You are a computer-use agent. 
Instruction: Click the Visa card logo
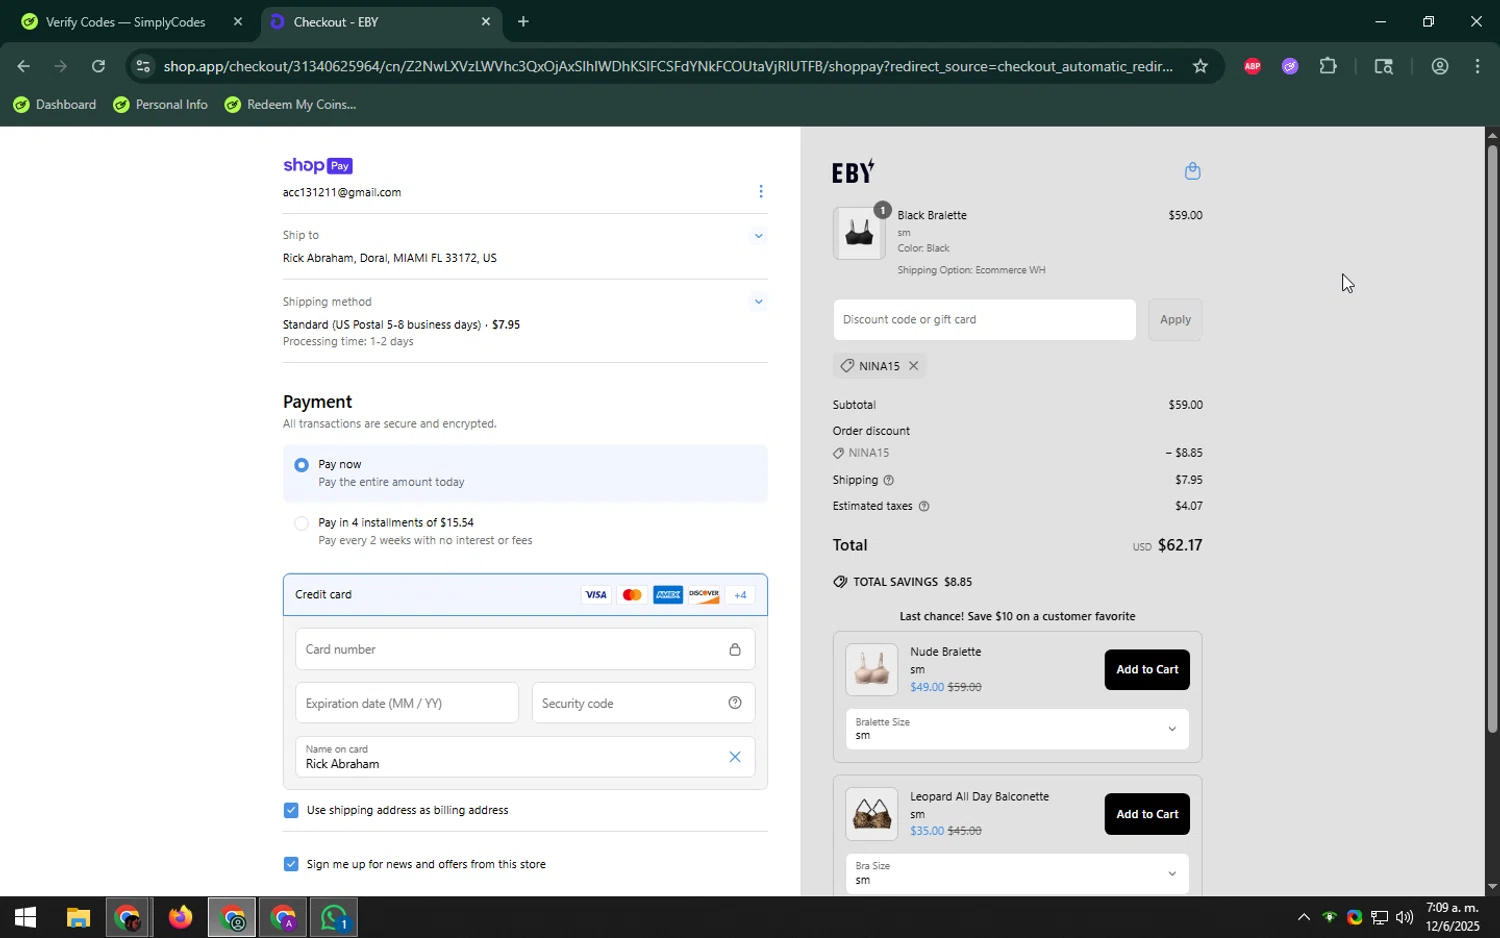click(x=596, y=595)
